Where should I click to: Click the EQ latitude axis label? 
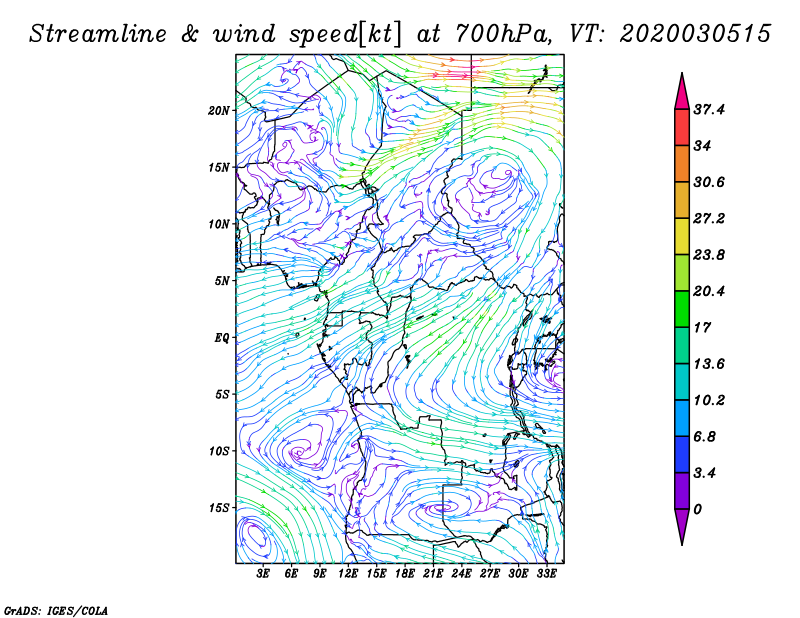point(222,338)
